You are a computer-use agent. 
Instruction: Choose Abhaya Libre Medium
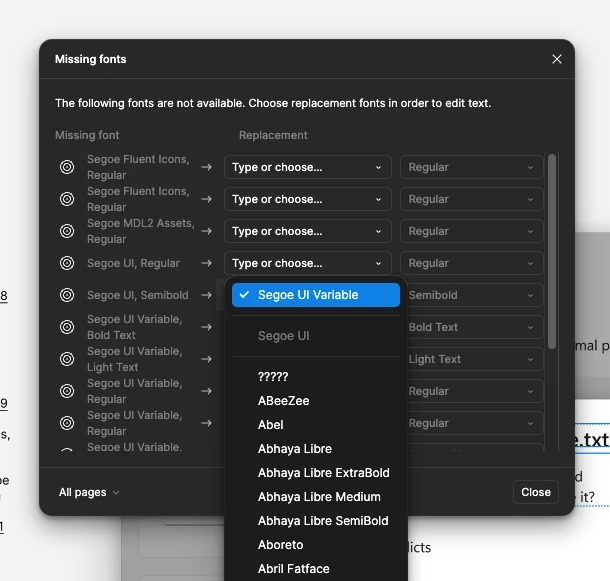coord(316,497)
